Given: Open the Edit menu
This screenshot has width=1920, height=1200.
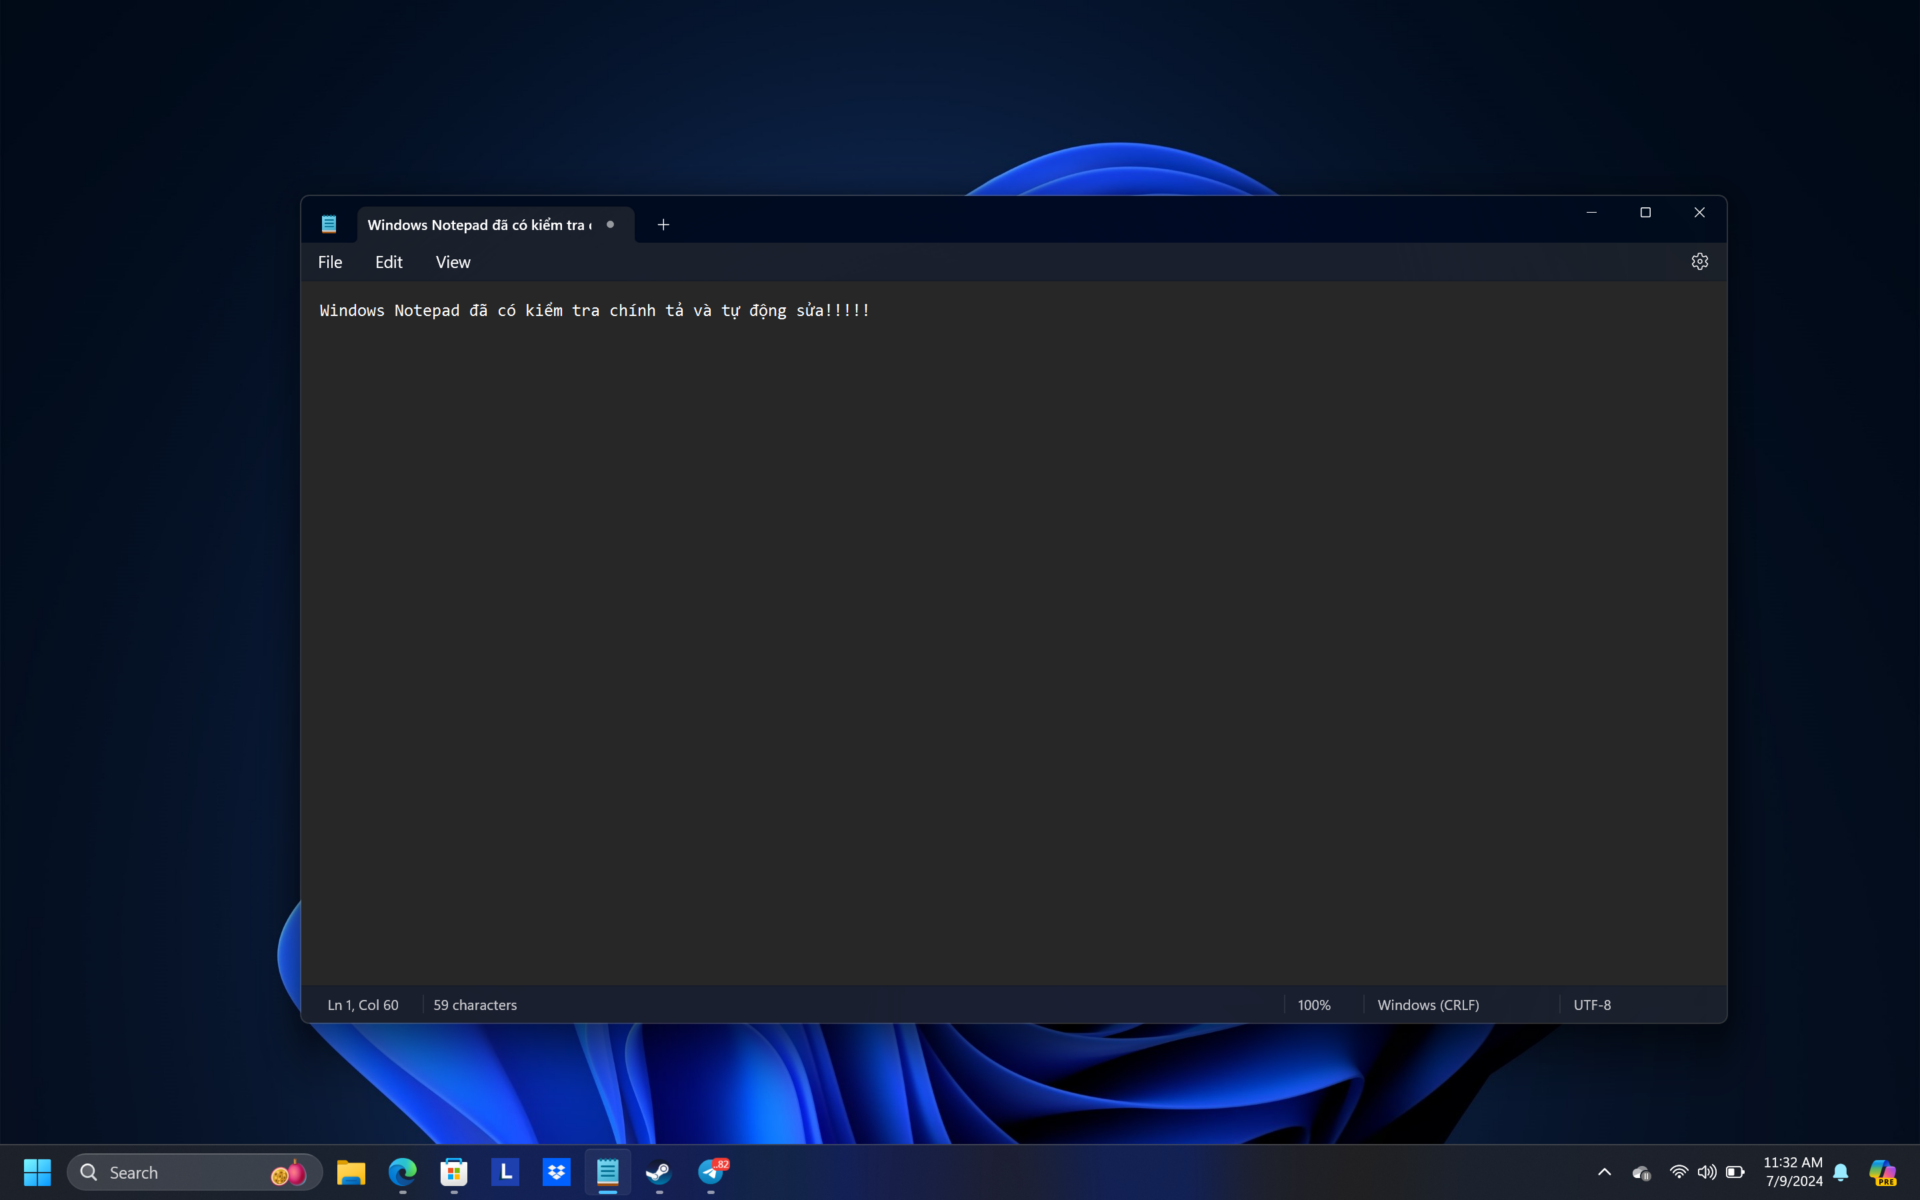Looking at the screenshot, I should (x=388, y=262).
